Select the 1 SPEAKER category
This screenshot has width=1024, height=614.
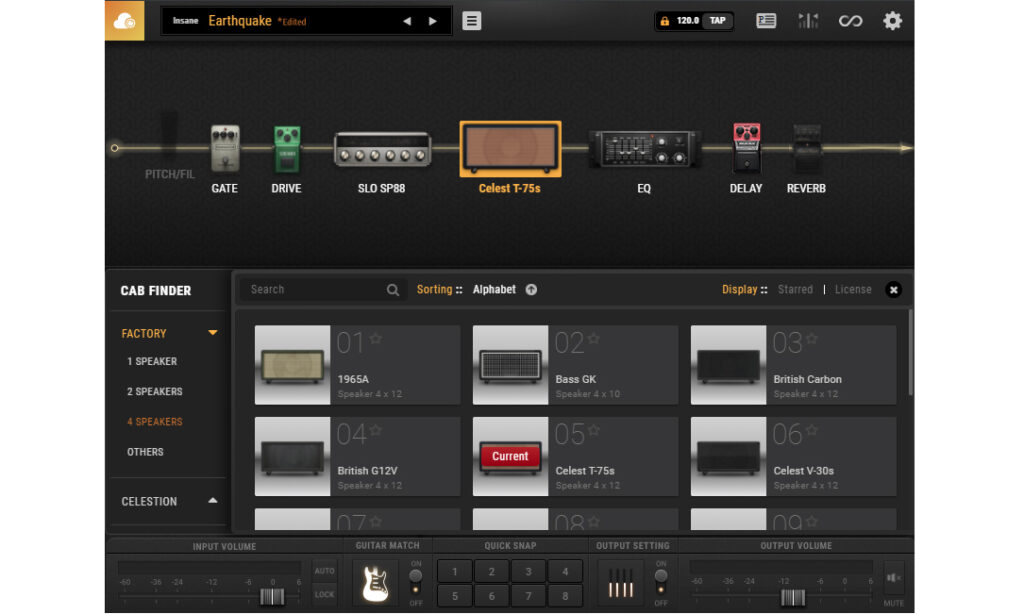152,361
